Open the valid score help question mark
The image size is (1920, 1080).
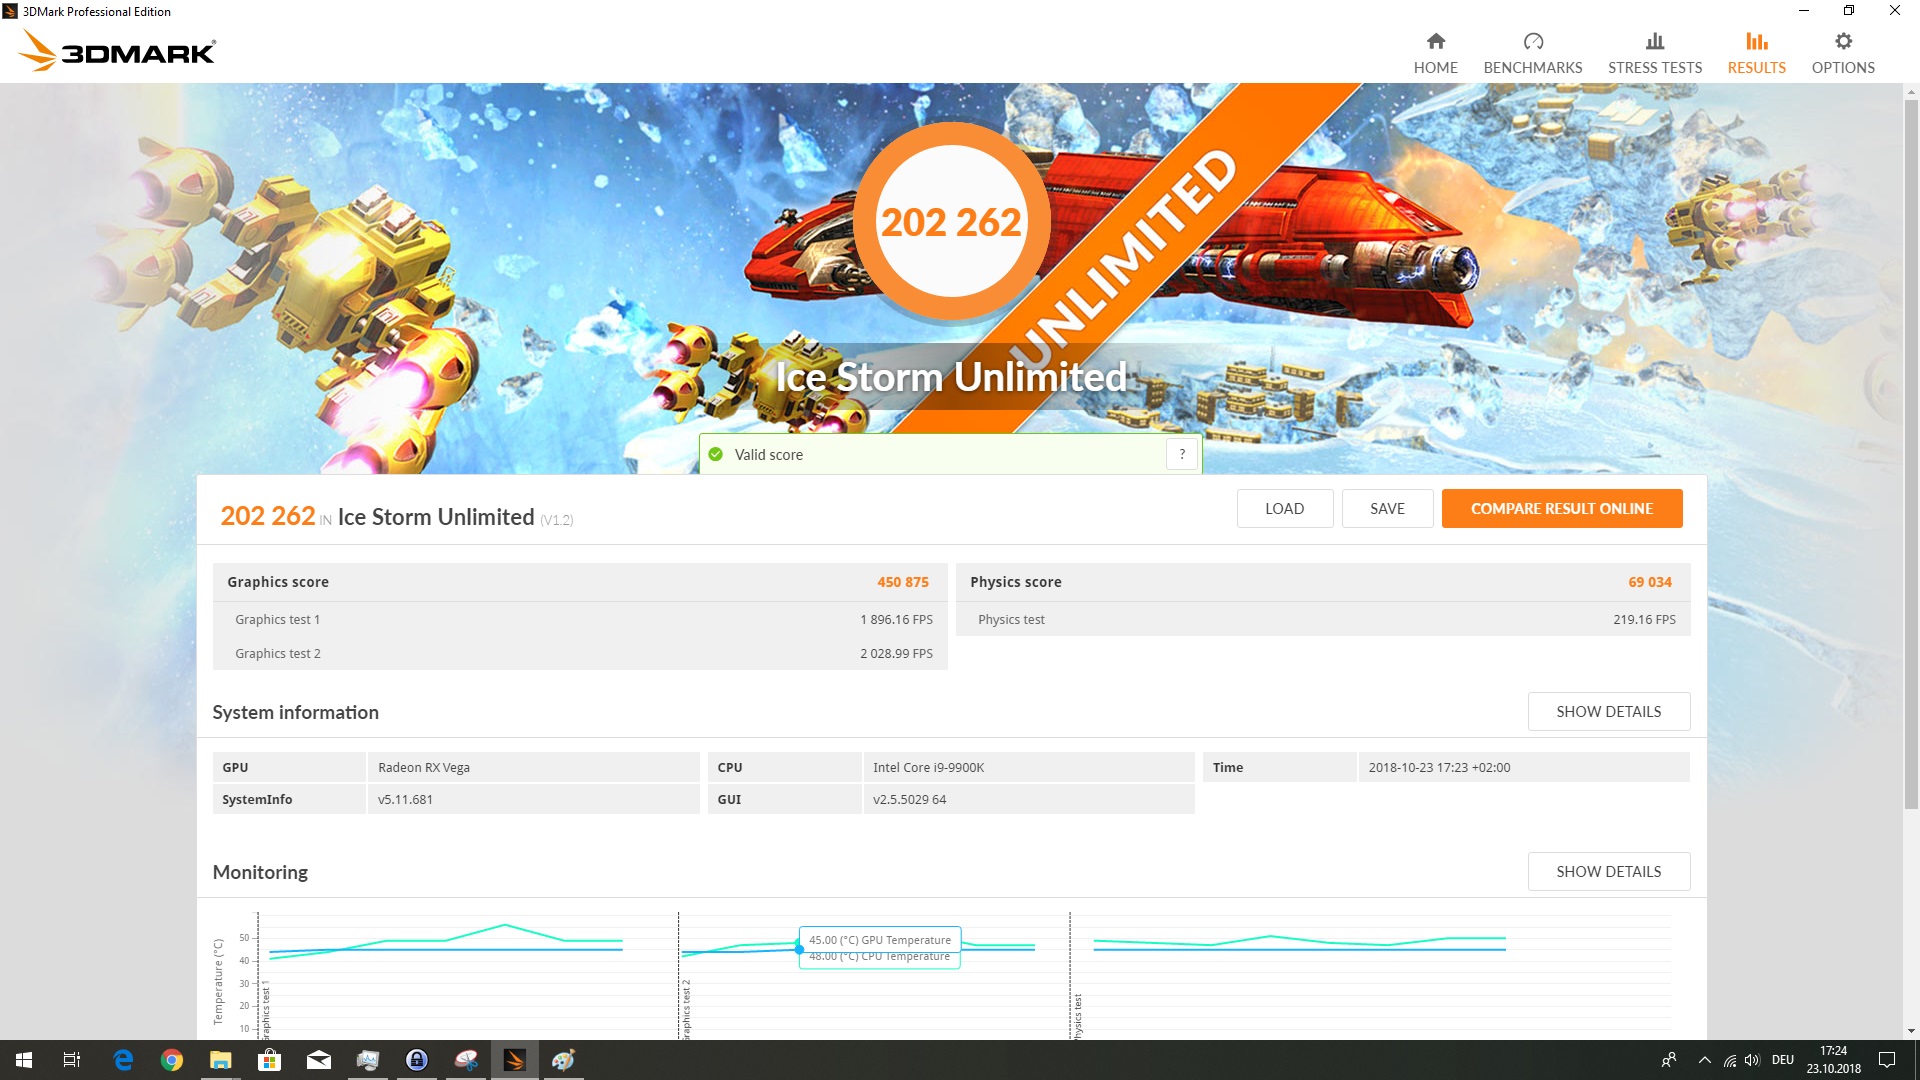[x=1181, y=454]
